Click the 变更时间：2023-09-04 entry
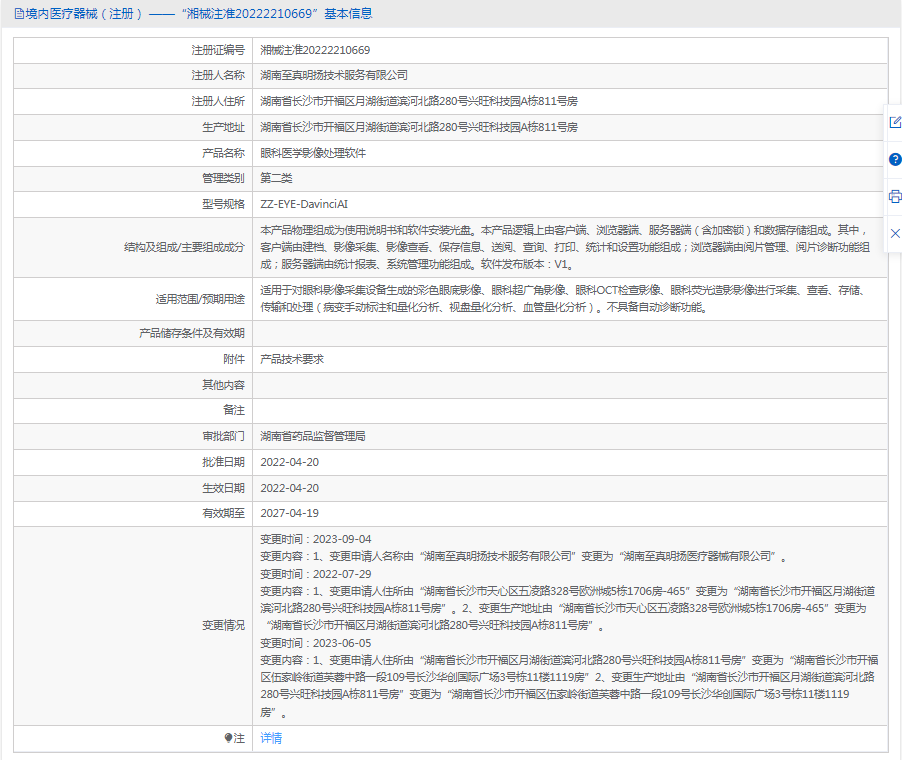This screenshot has width=902, height=760. point(315,539)
